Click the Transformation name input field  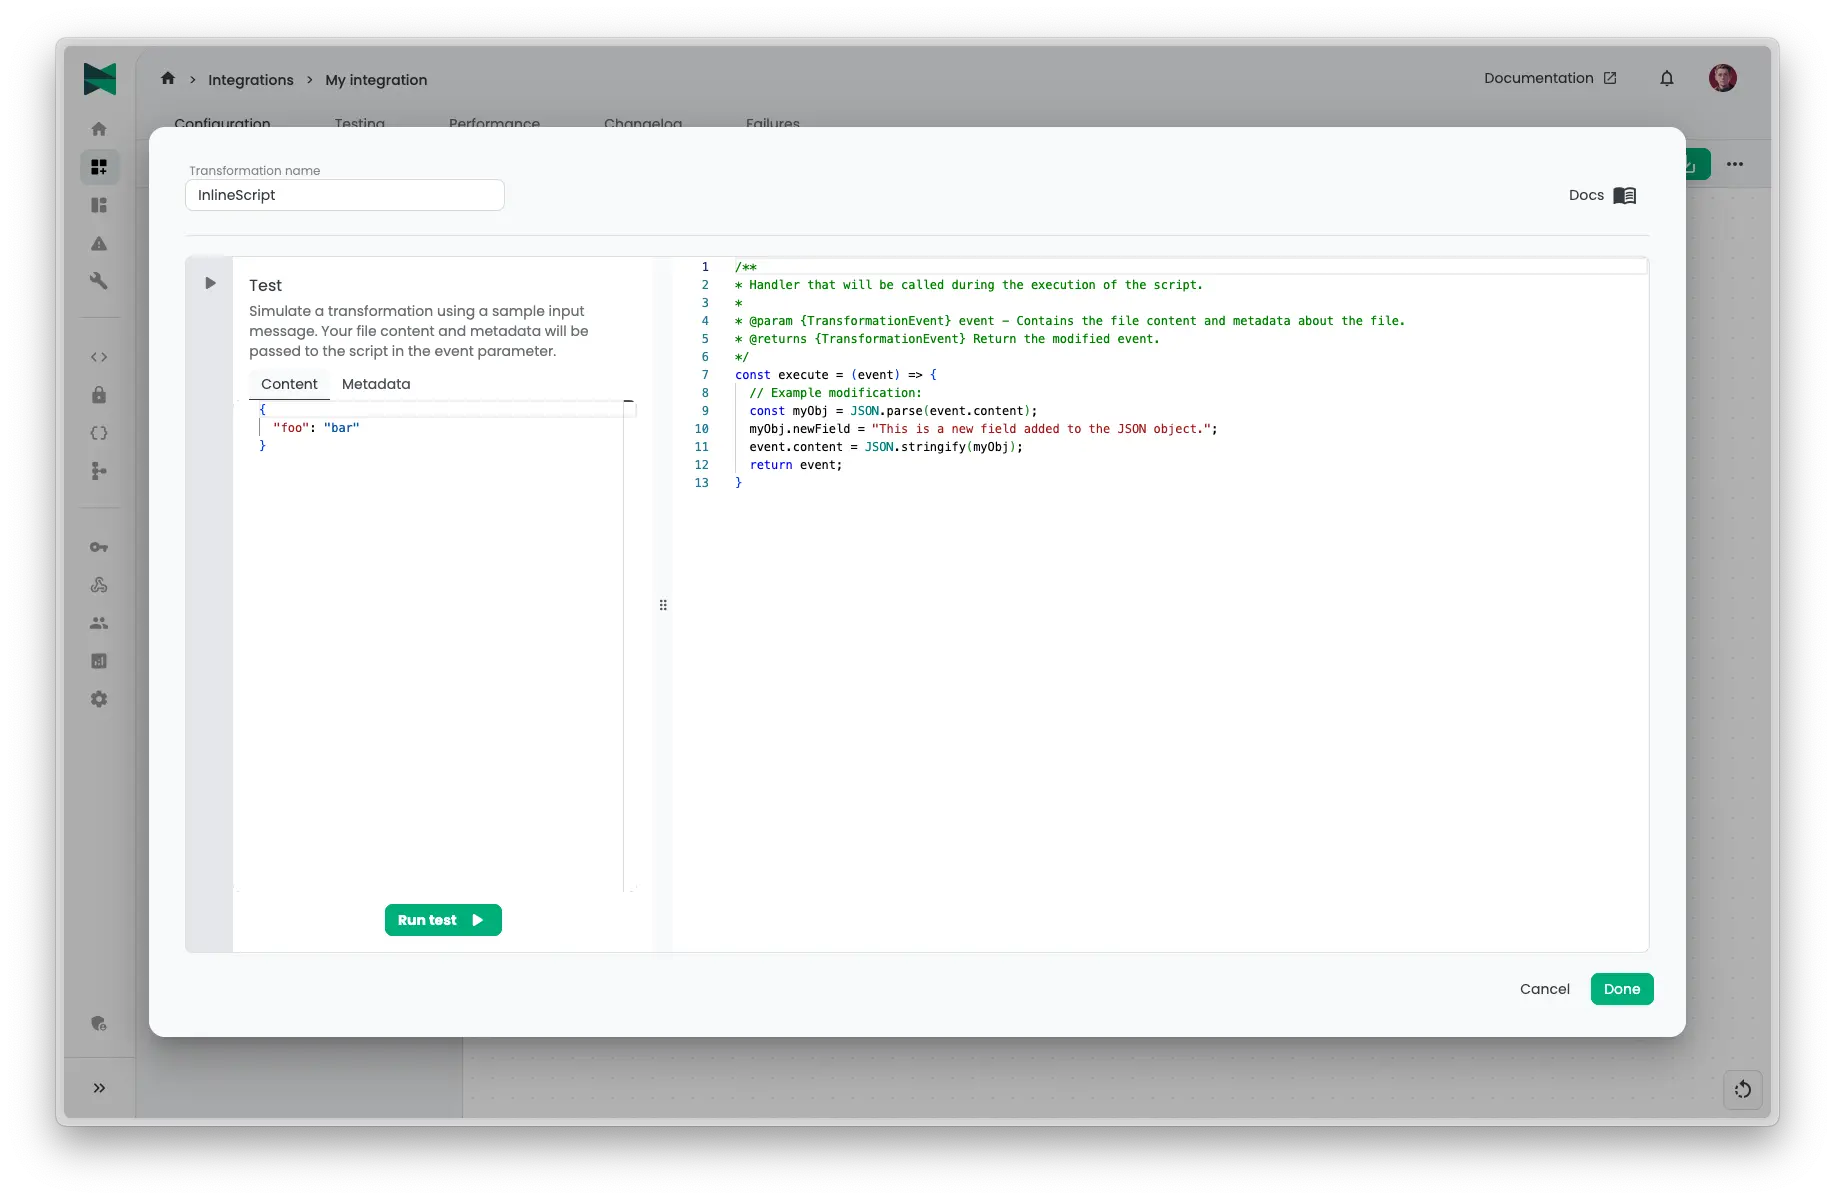click(x=344, y=195)
